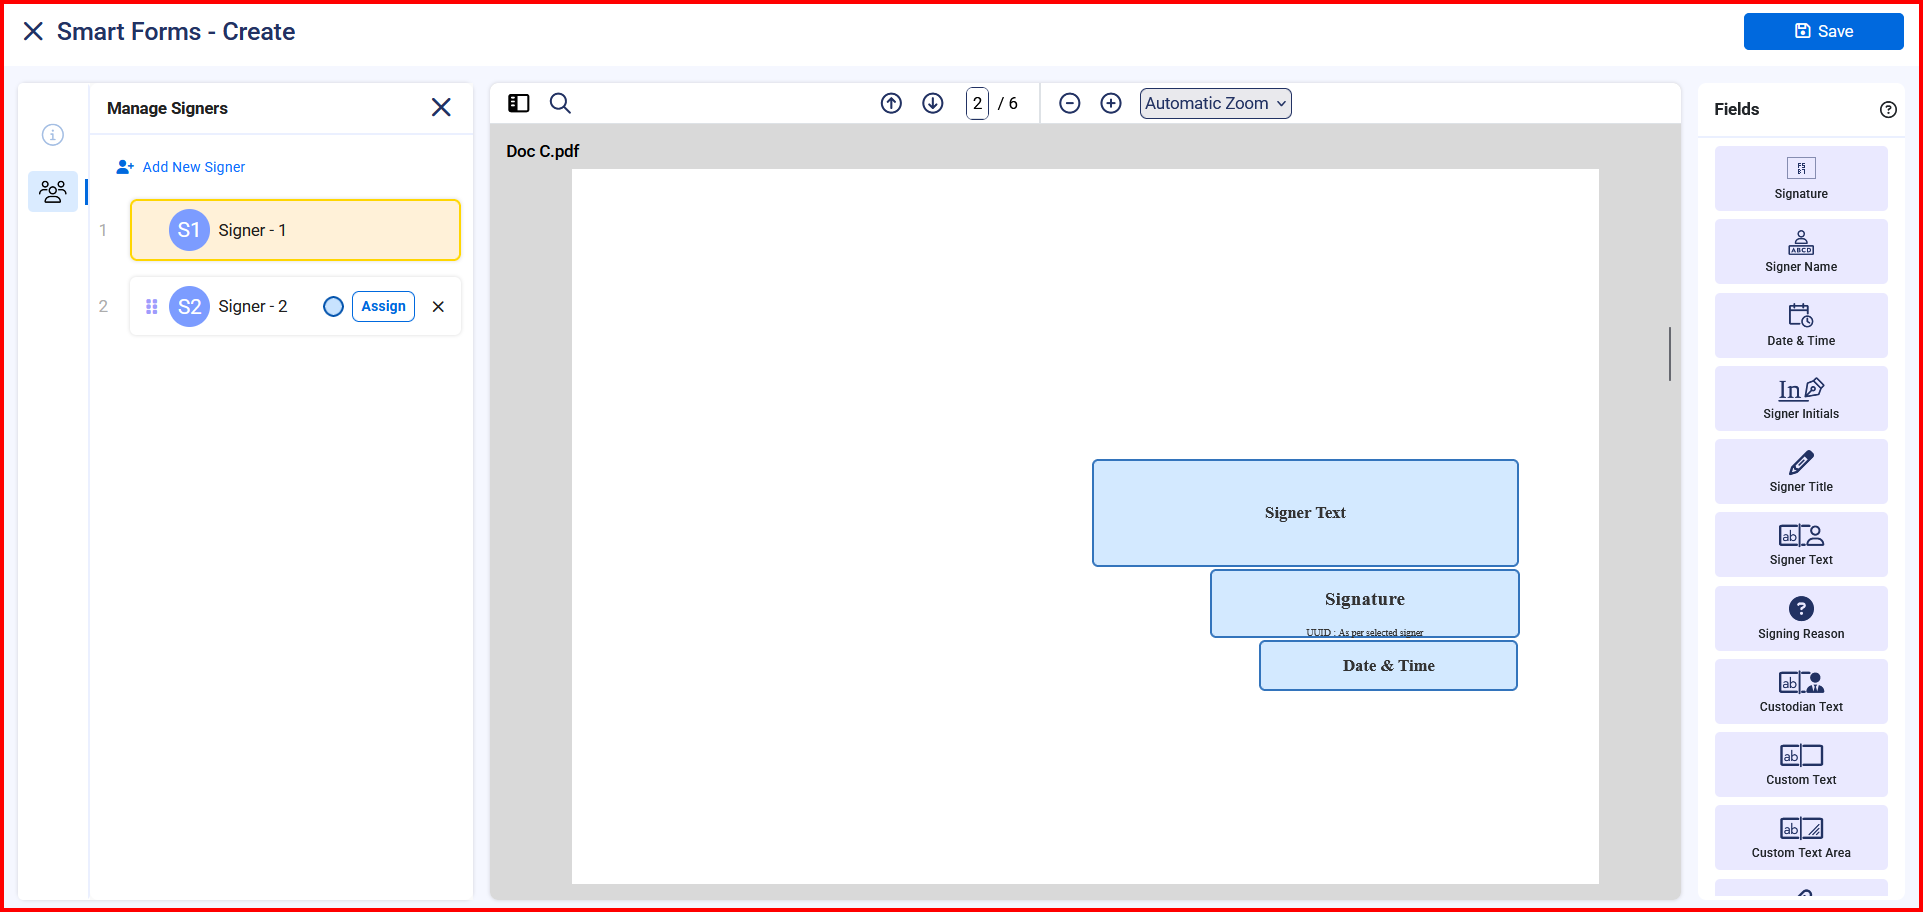Pick the Signing Reason field
The width and height of the screenshot is (1923, 912).
point(1800,618)
